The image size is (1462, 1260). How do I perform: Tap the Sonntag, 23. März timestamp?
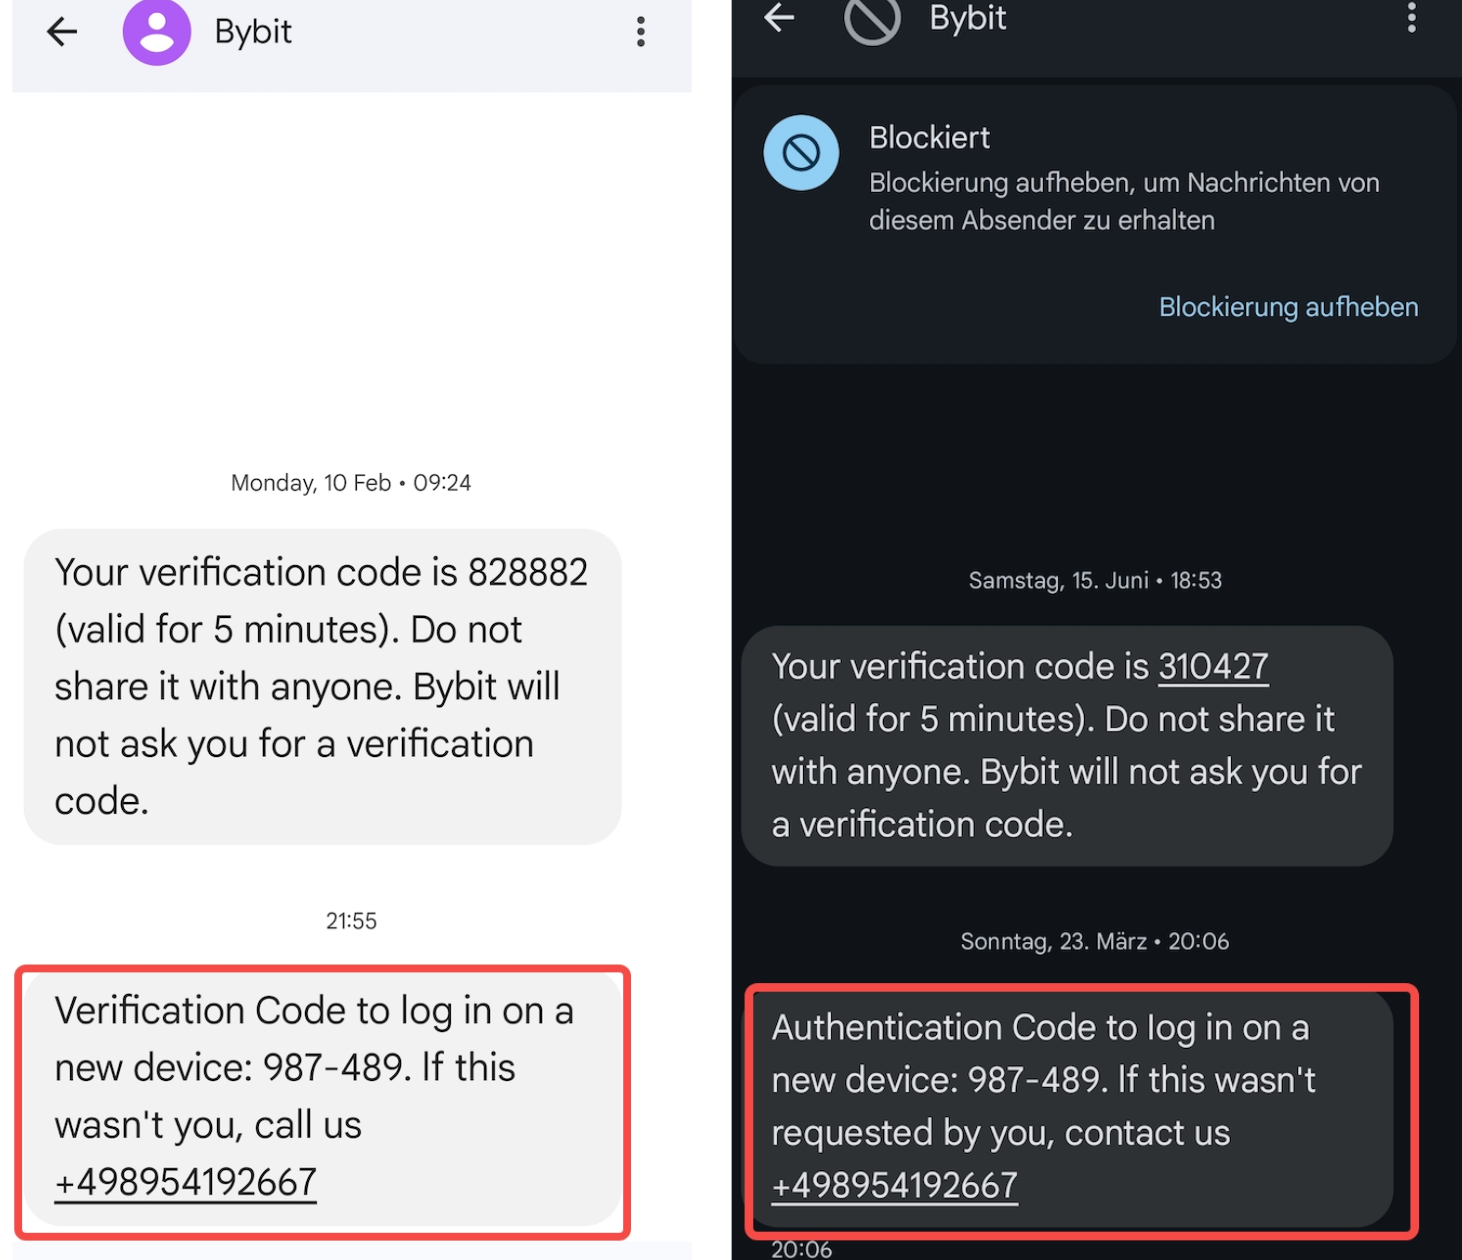1095,941
